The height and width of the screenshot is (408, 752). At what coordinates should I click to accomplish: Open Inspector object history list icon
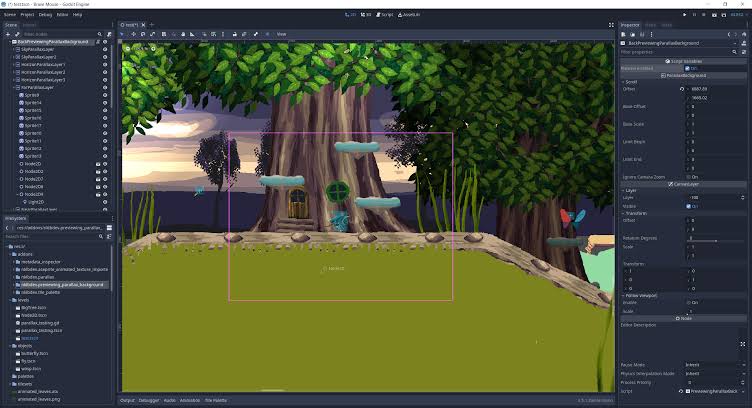[744, 35]
